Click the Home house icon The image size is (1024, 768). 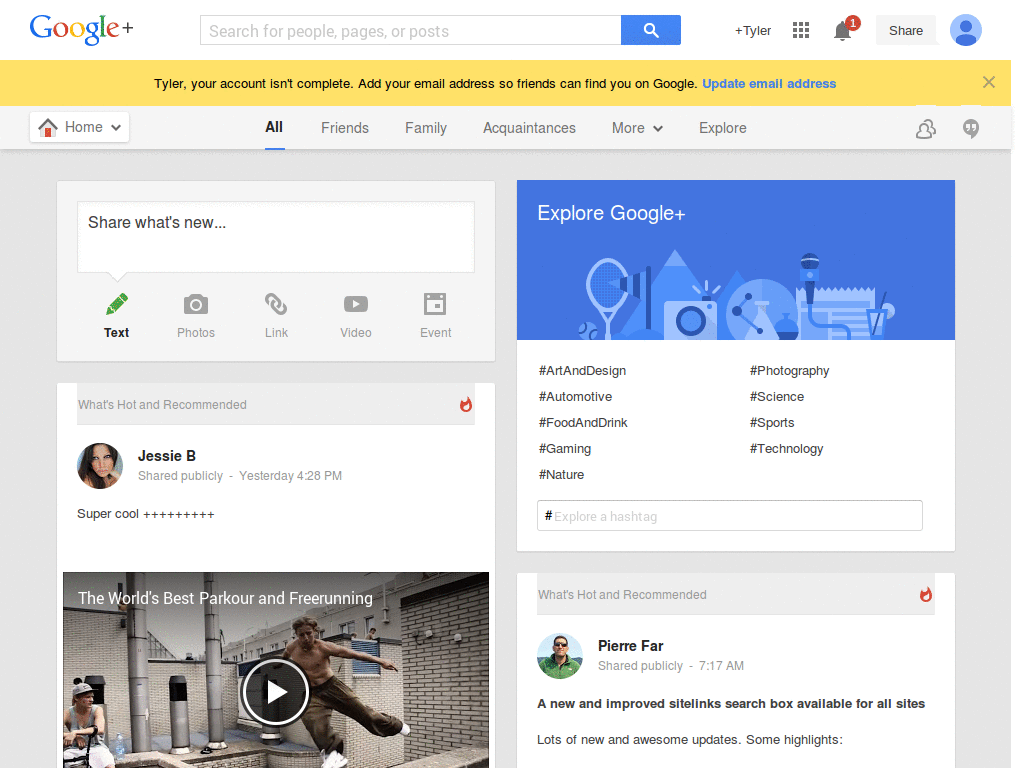48,127
